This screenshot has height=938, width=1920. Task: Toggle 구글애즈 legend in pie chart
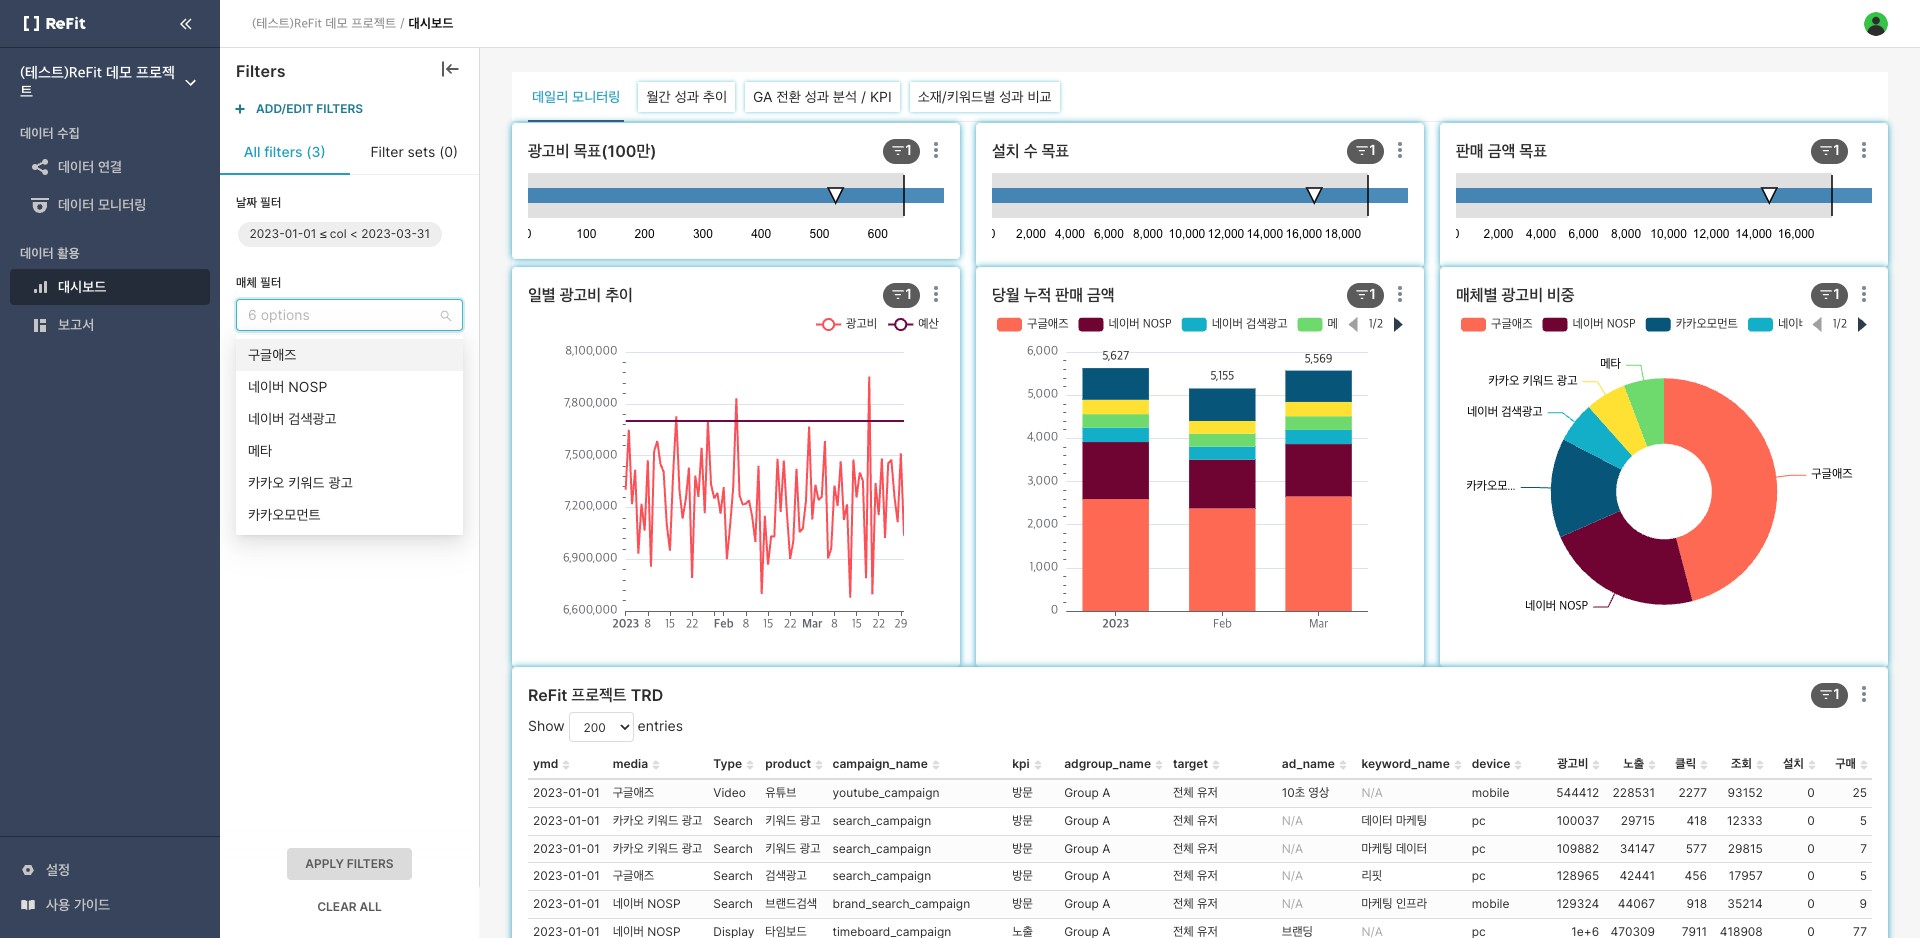point(1497,324)
